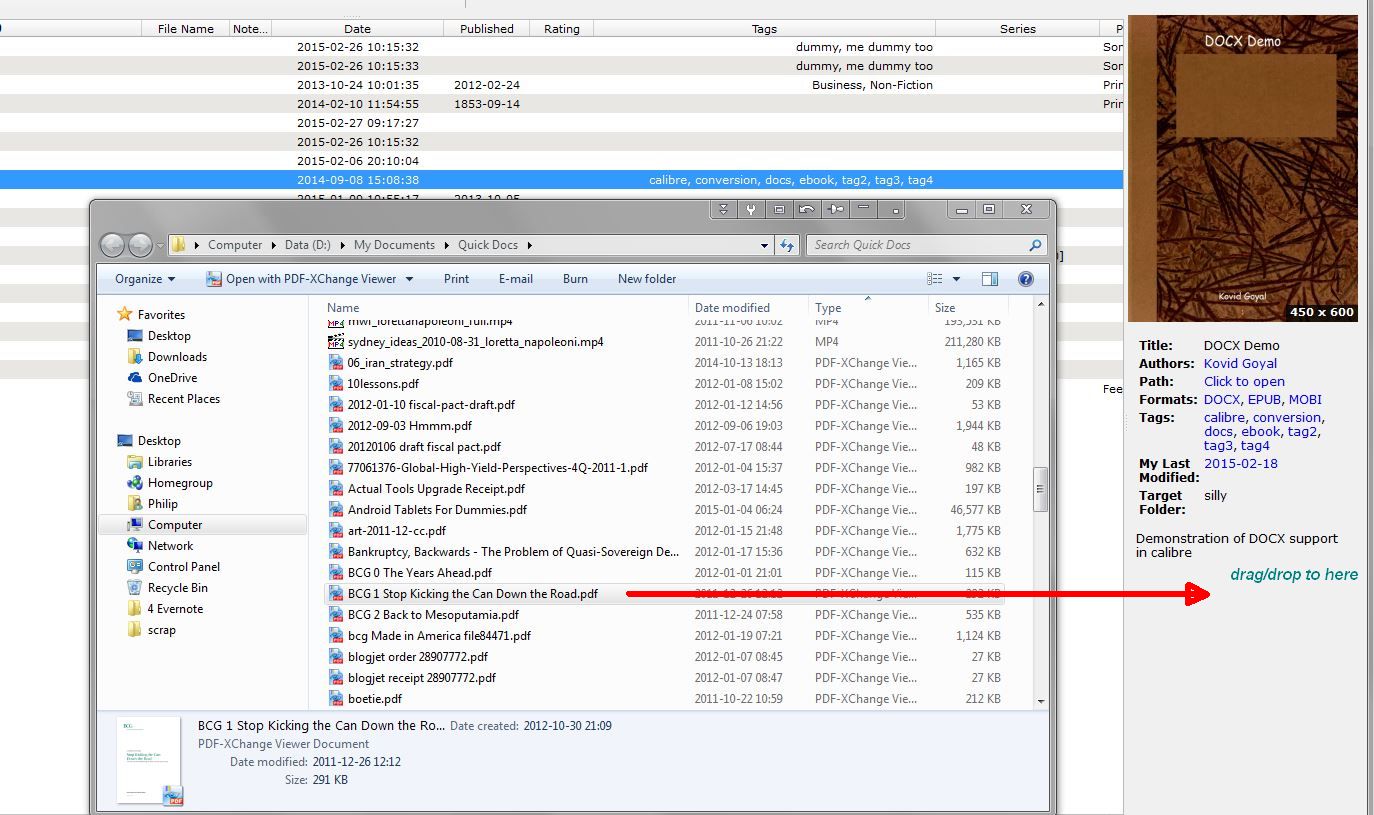Click the Homegroup icon

[135, 483]
